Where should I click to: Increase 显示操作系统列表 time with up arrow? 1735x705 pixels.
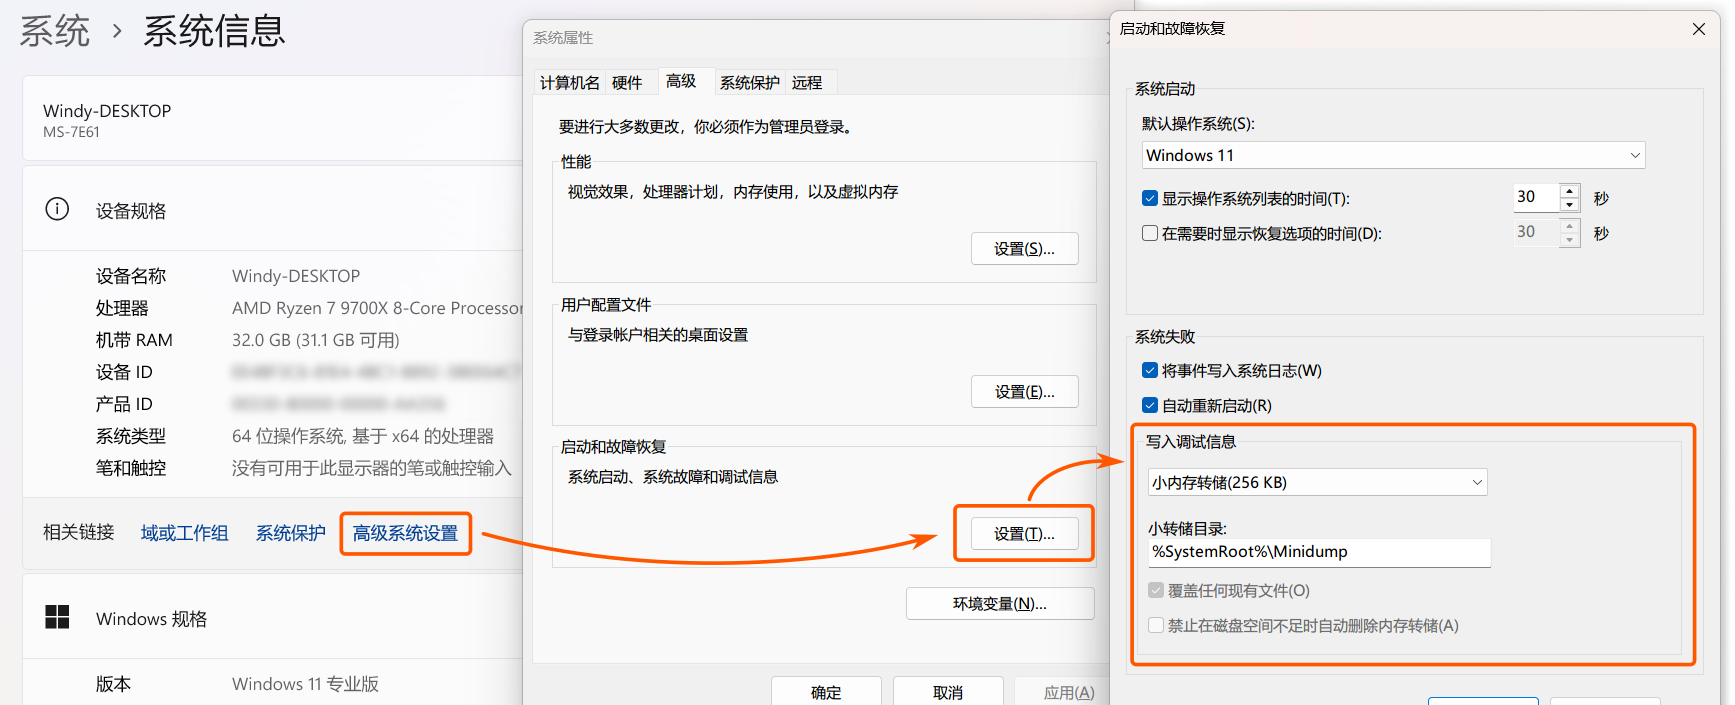(x=1570, y=191)
